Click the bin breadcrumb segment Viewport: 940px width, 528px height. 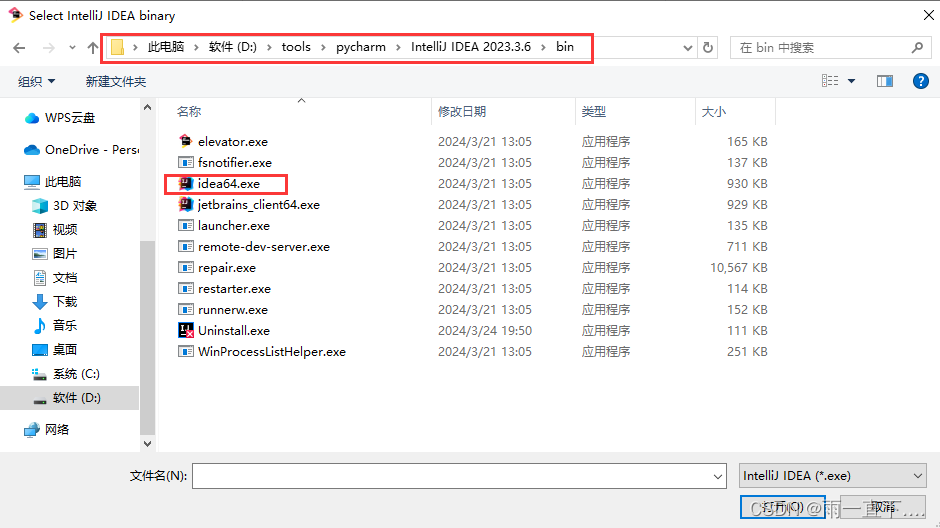pos(565,47)
